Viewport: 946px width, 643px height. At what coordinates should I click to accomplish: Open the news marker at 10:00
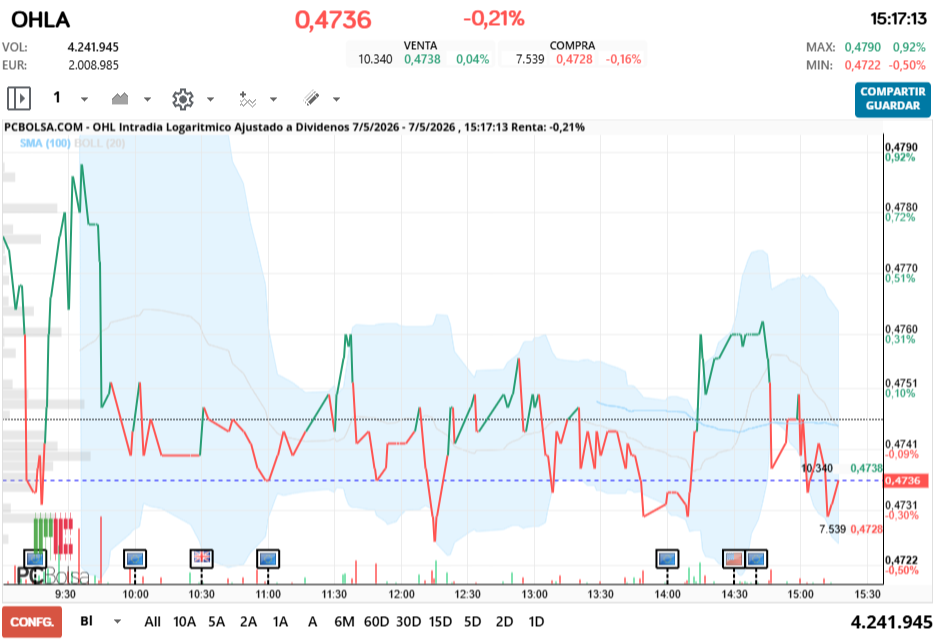pos(135,559)
